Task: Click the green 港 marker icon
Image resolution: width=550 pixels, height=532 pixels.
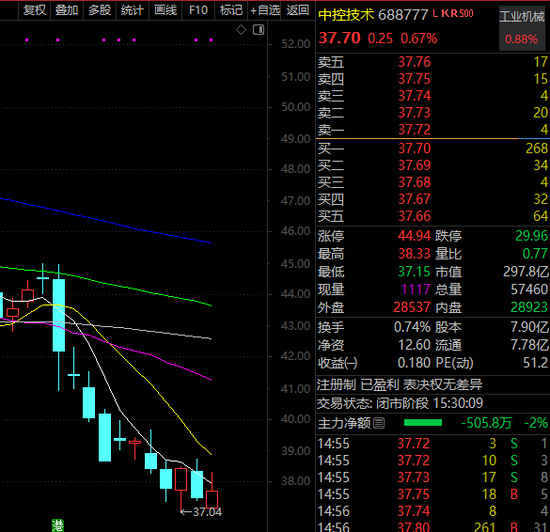Action: pos(58,525)
